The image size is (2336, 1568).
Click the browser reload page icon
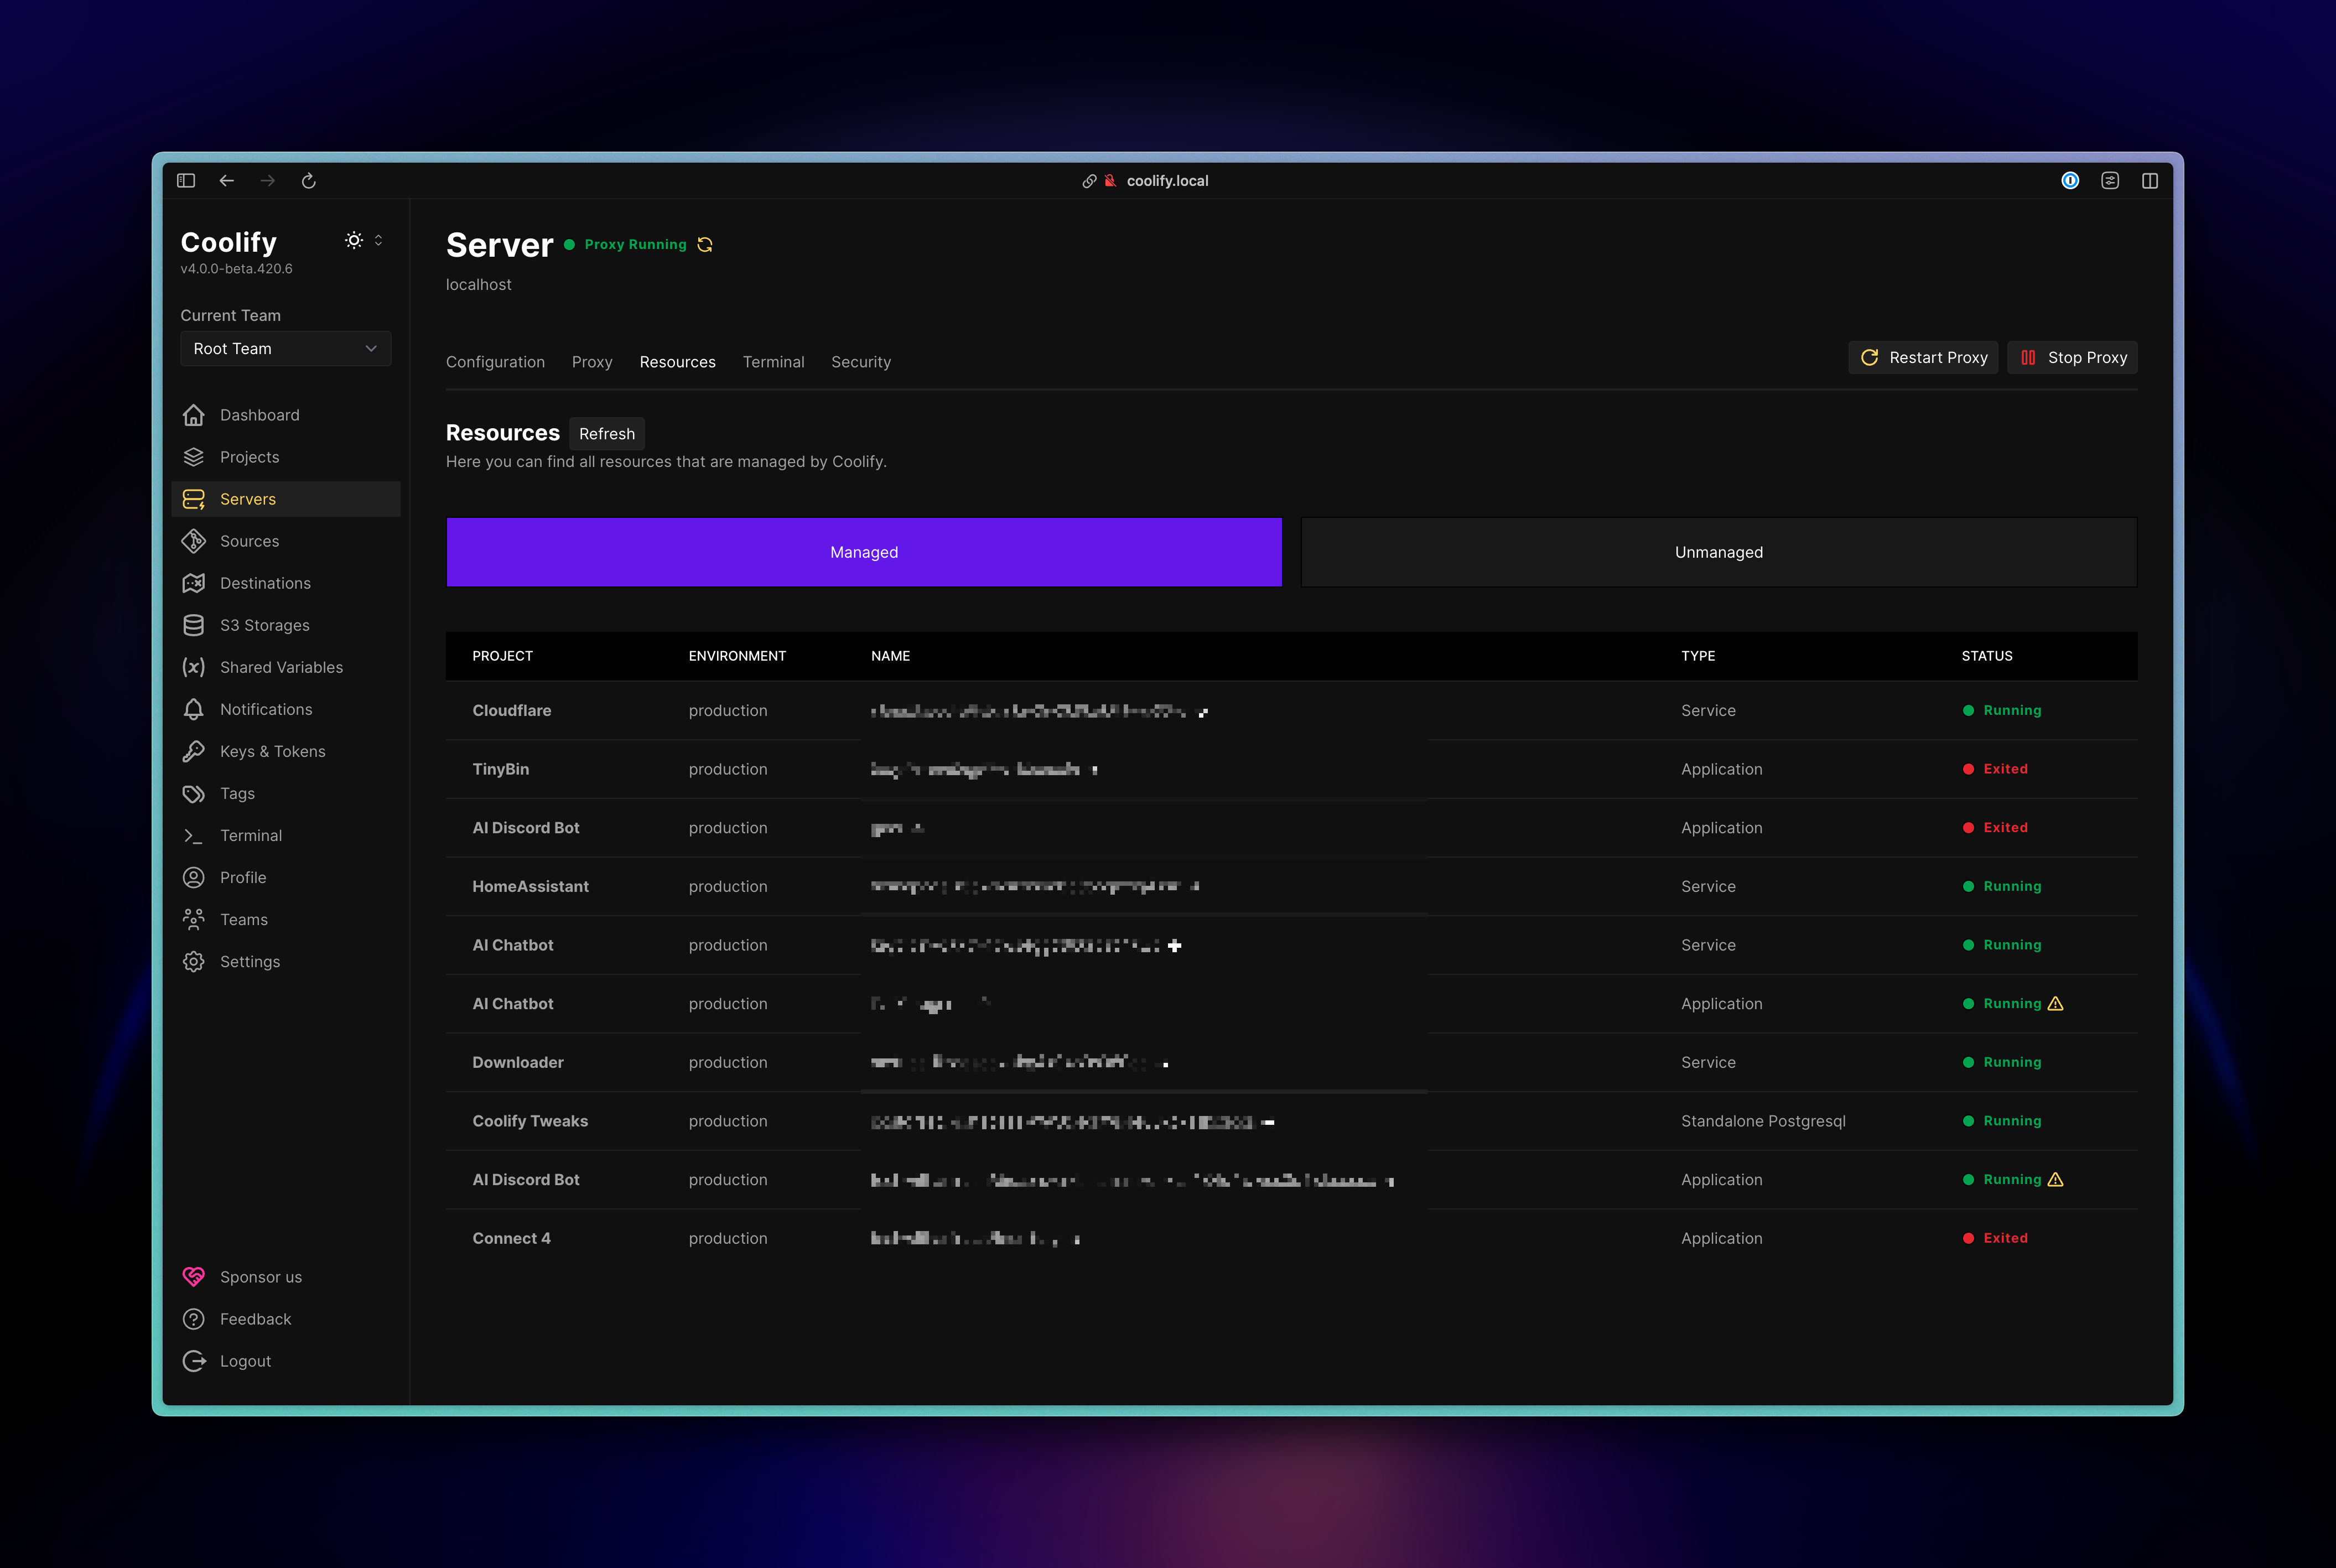[x=309, y=181]
